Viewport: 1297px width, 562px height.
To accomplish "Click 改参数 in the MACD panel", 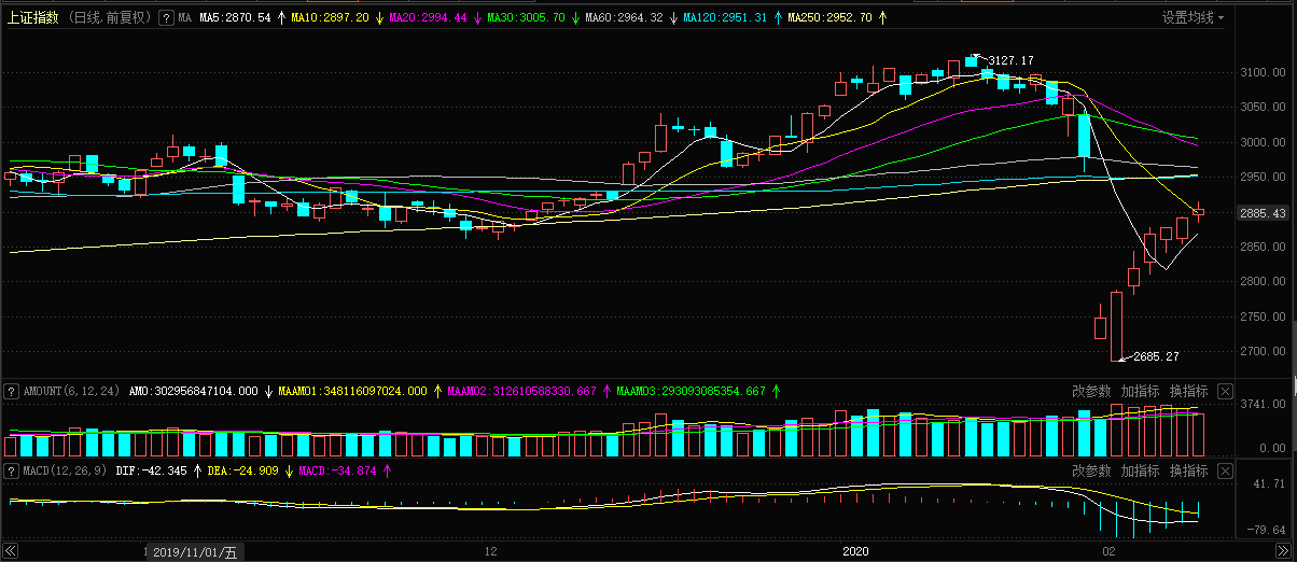I will point(1091,470).
